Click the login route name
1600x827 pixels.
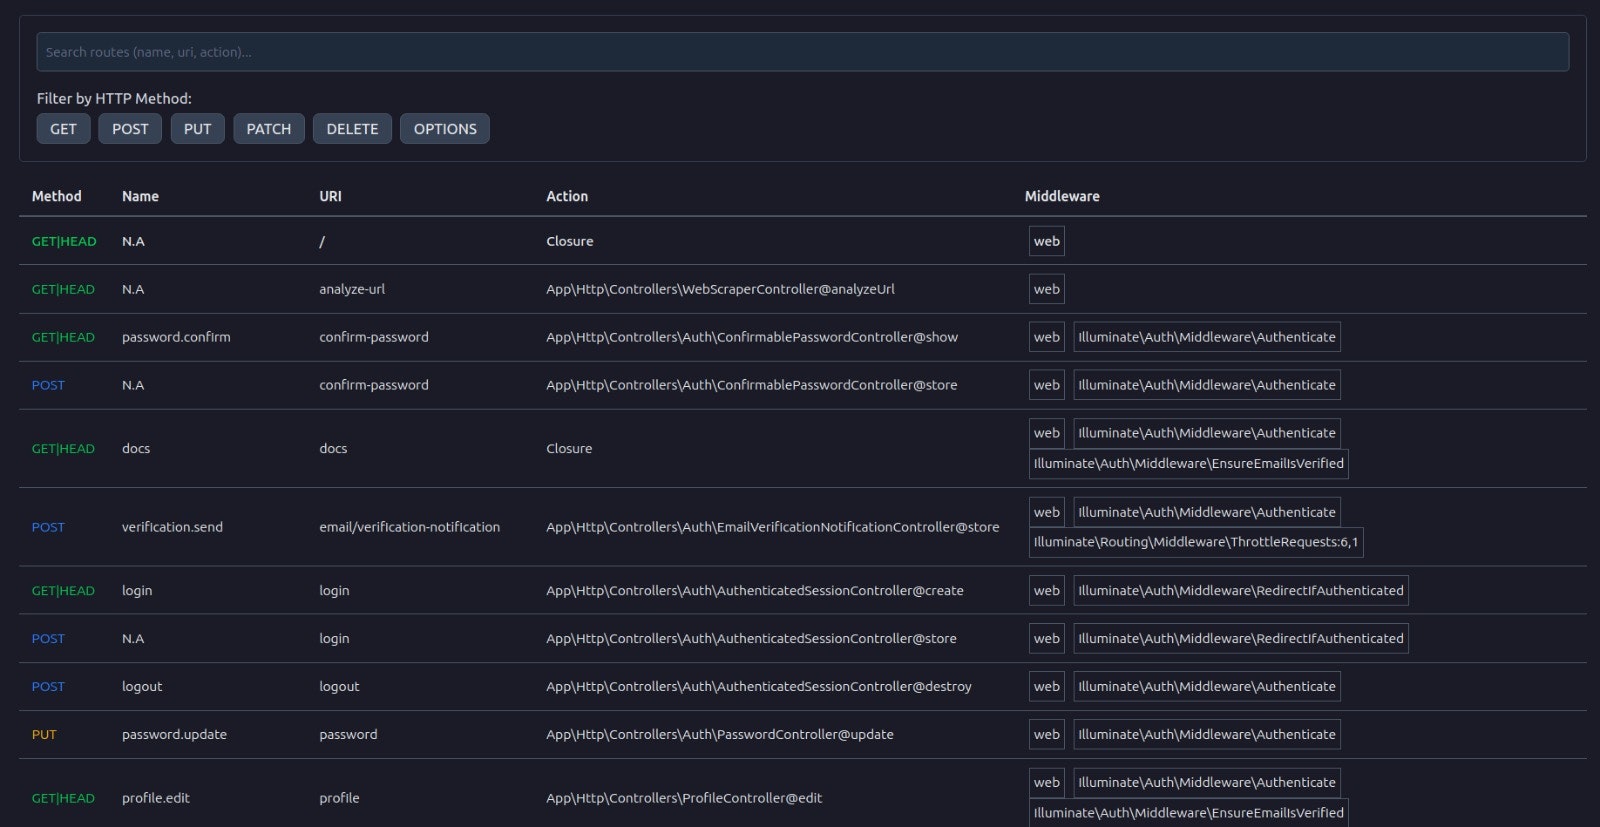(x=137, y=591)
